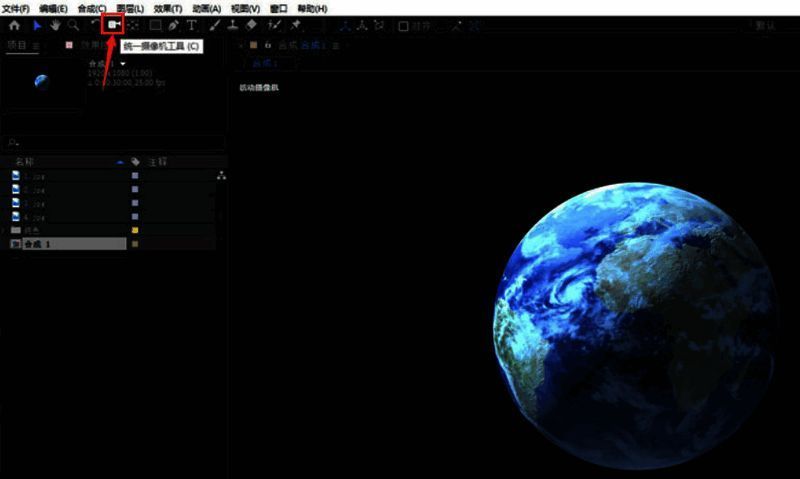Image resolution: width=800 pixels, height=479 pixels.
Task: Select the Hand tool
Action: coord(56,25)
